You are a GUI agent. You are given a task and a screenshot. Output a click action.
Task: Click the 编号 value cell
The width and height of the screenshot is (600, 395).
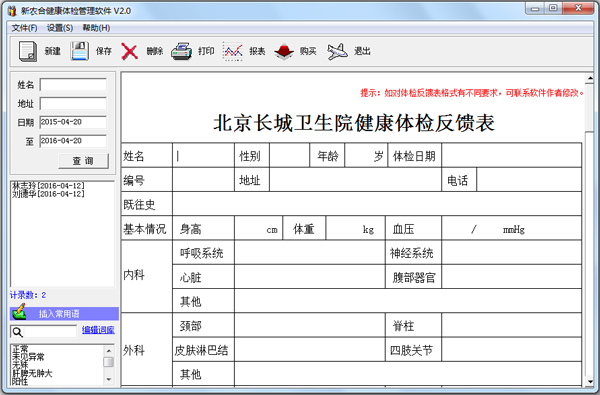pos(204,180)
